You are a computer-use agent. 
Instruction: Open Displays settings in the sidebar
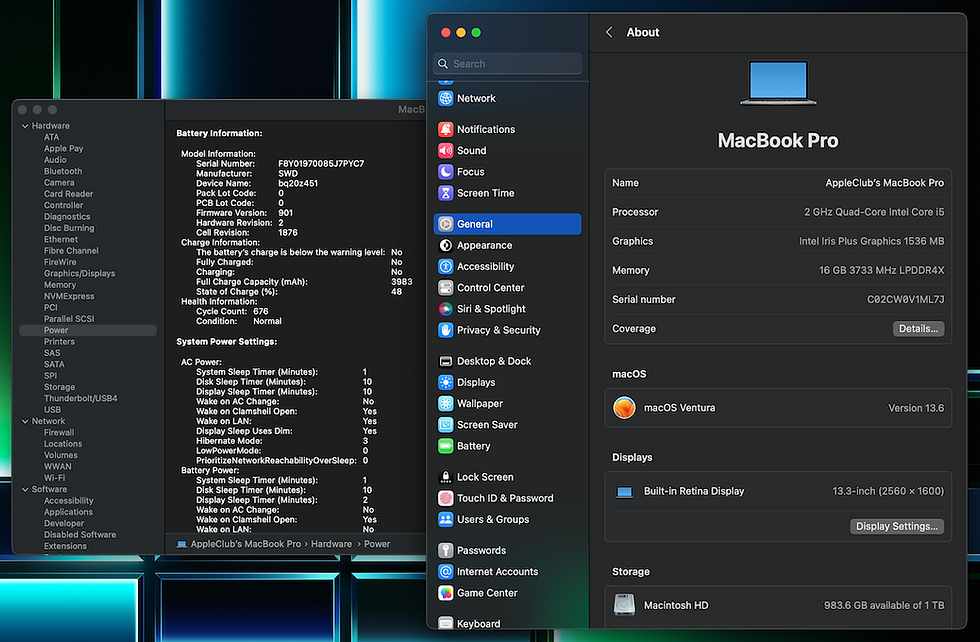[x=507, y=383]
